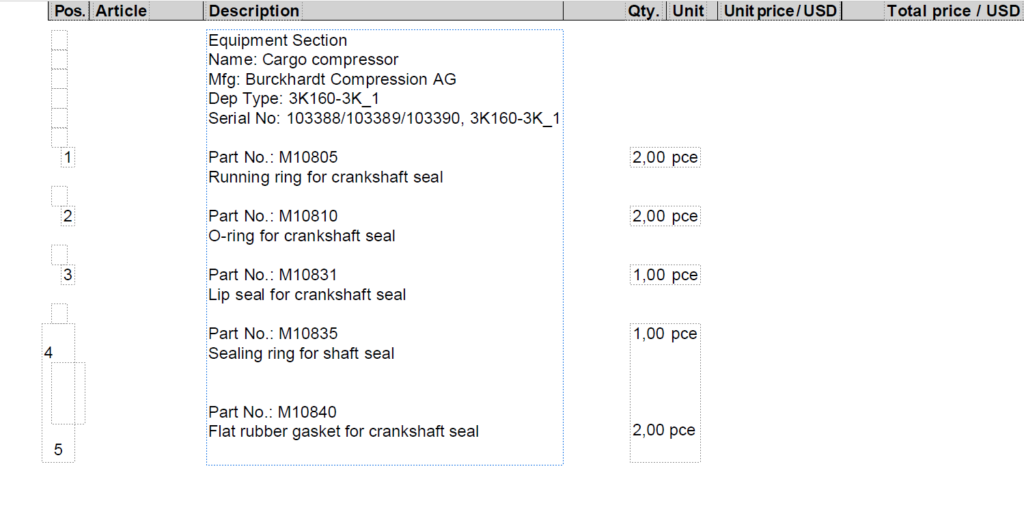The width and height of the screenshot is (1024, 514).
Task: Select the Description column header
Action: click(253, 11)
